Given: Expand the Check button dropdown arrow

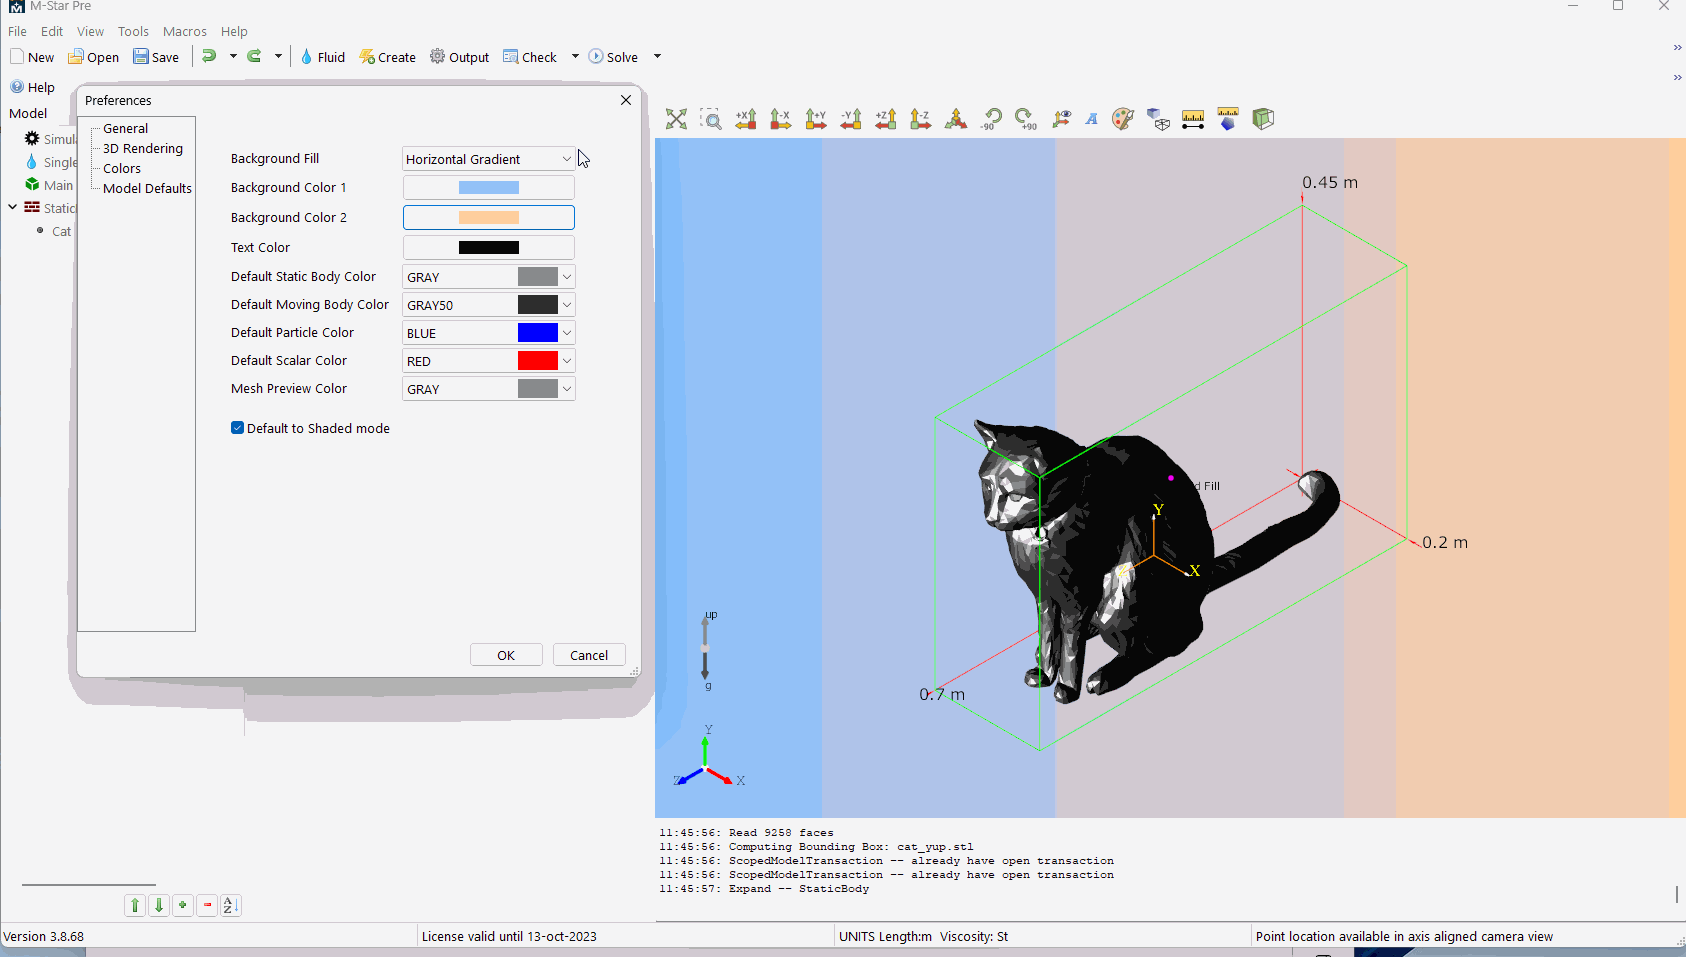Looking at the screenshot, I should click(575, 56).
